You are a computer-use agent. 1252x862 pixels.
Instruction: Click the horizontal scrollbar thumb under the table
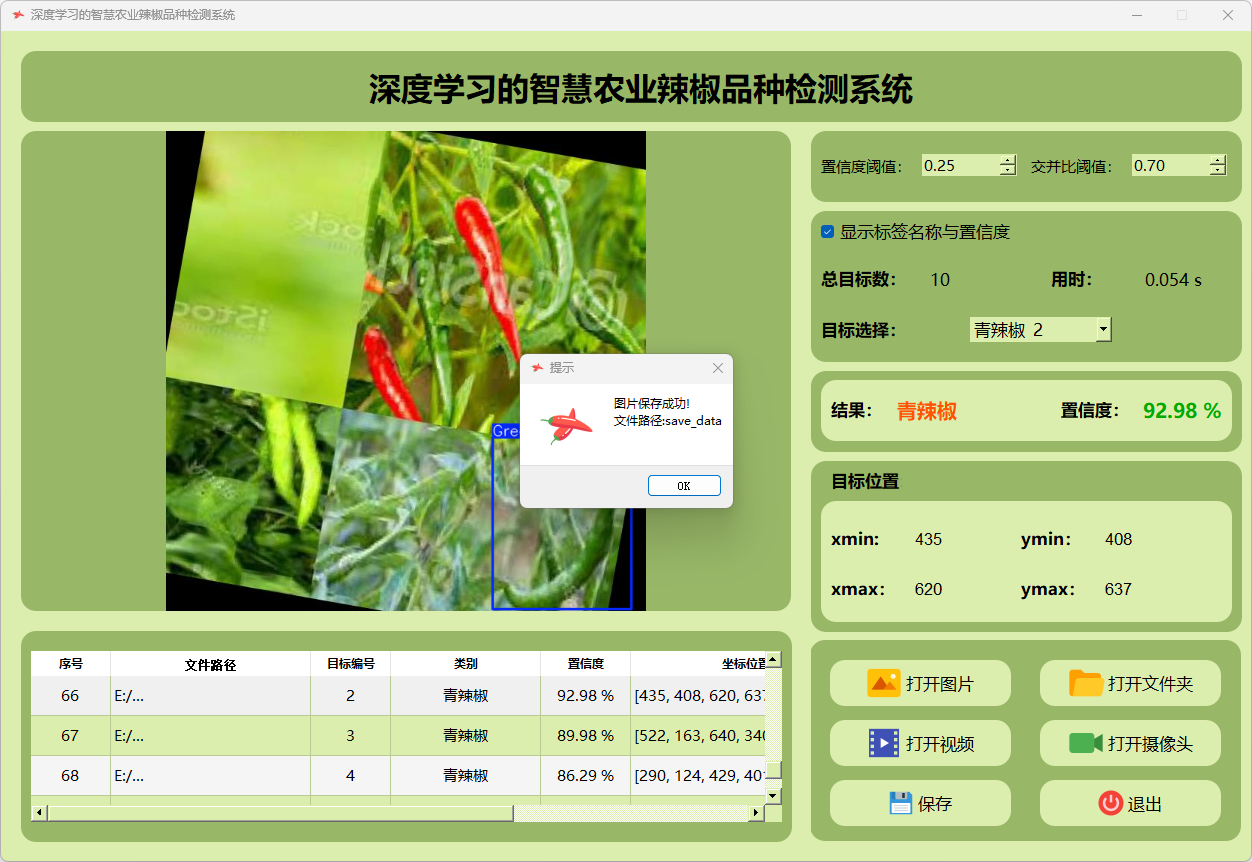(280, 813)
